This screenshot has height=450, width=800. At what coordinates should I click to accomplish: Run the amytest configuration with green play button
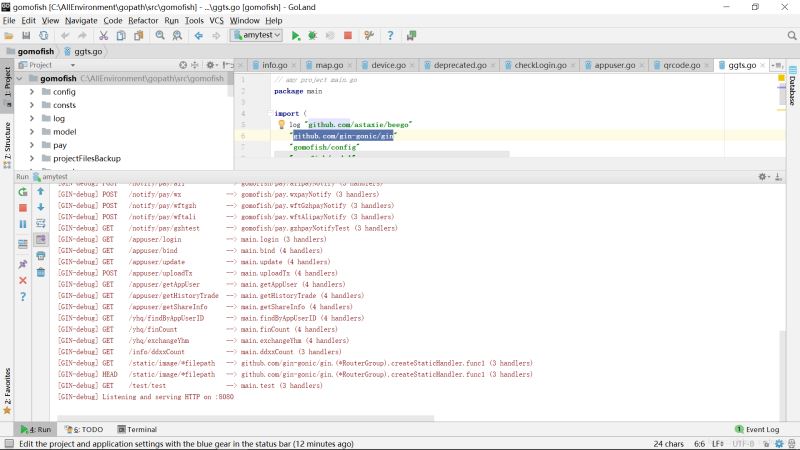click(x=296, y=36)
